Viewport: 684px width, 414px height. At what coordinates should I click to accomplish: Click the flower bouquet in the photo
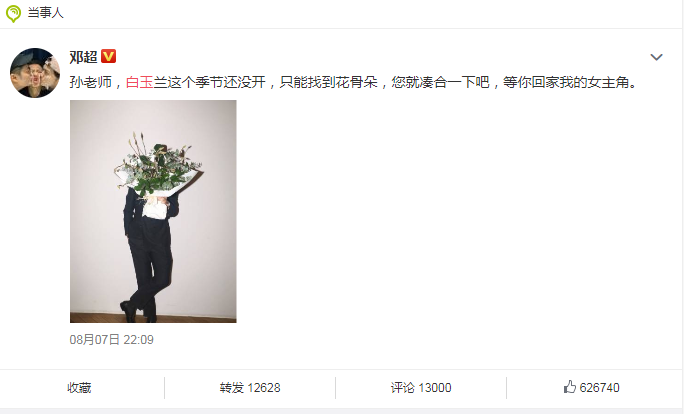pyautogui.click(x=157, y=168)
